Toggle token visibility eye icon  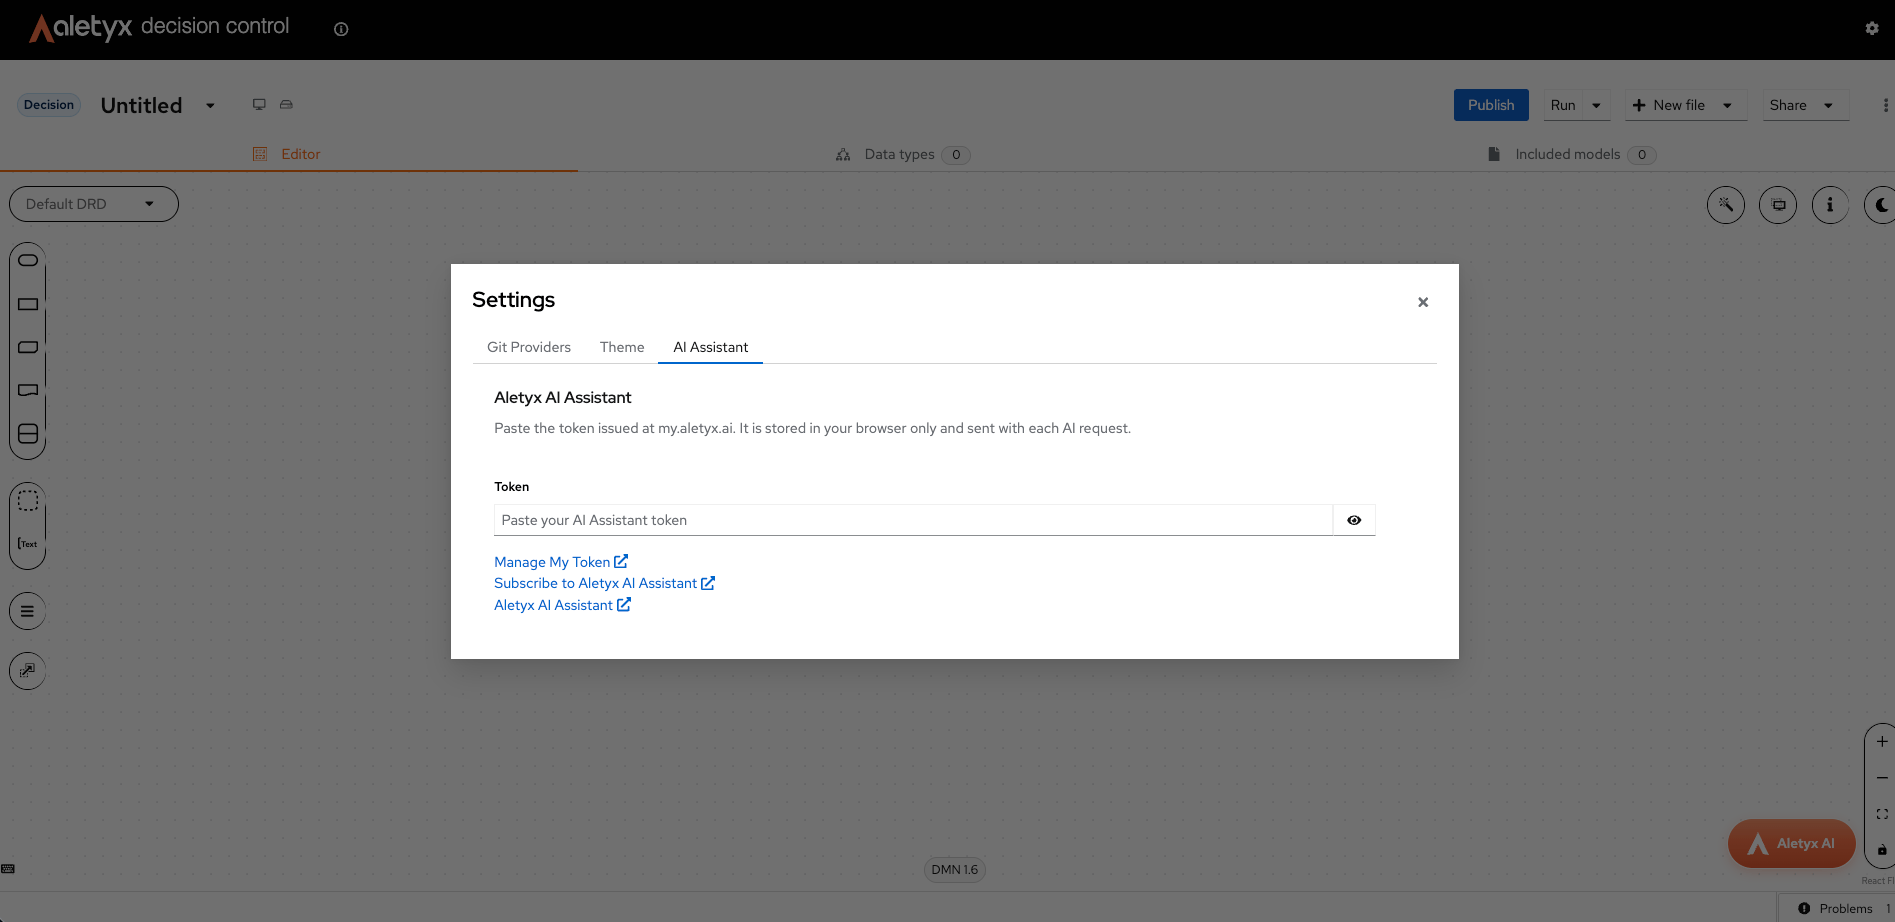[x=1354, y=520]
